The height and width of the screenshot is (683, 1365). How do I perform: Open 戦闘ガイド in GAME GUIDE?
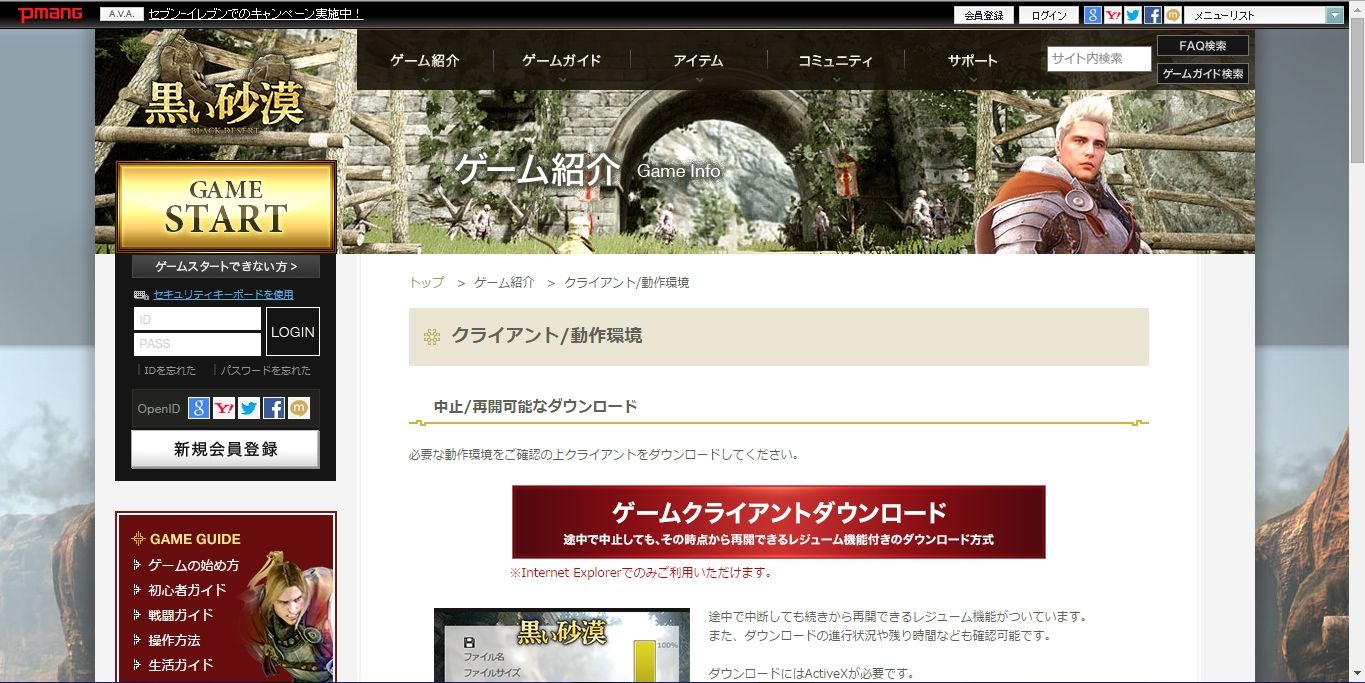pos(181,615)
